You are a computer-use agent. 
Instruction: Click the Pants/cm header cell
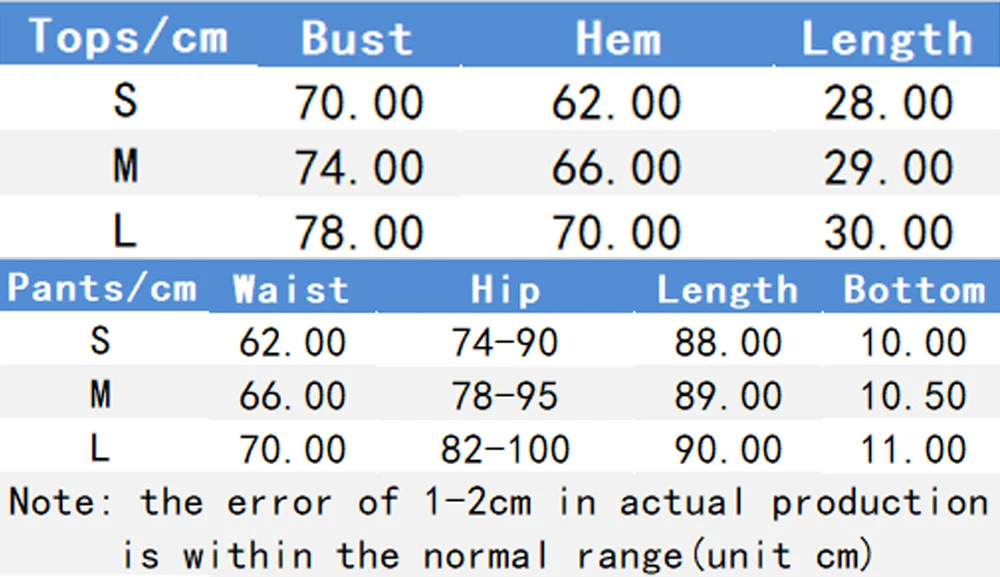101,289
